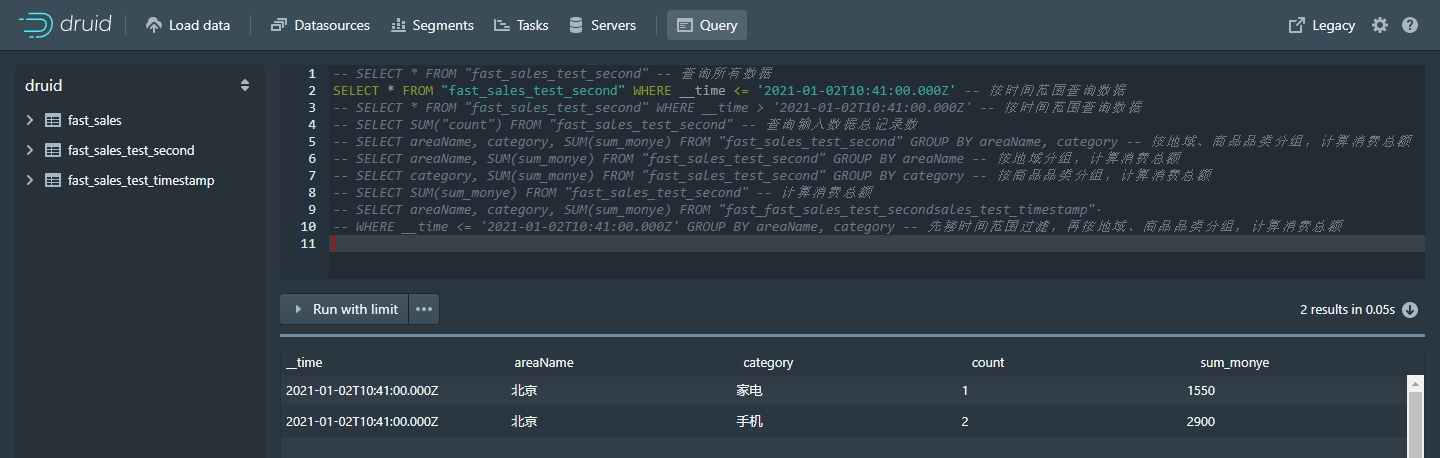Screen dimensions: 1440x458
Task: Open the run options ellipsis menu
Action: 424,309
